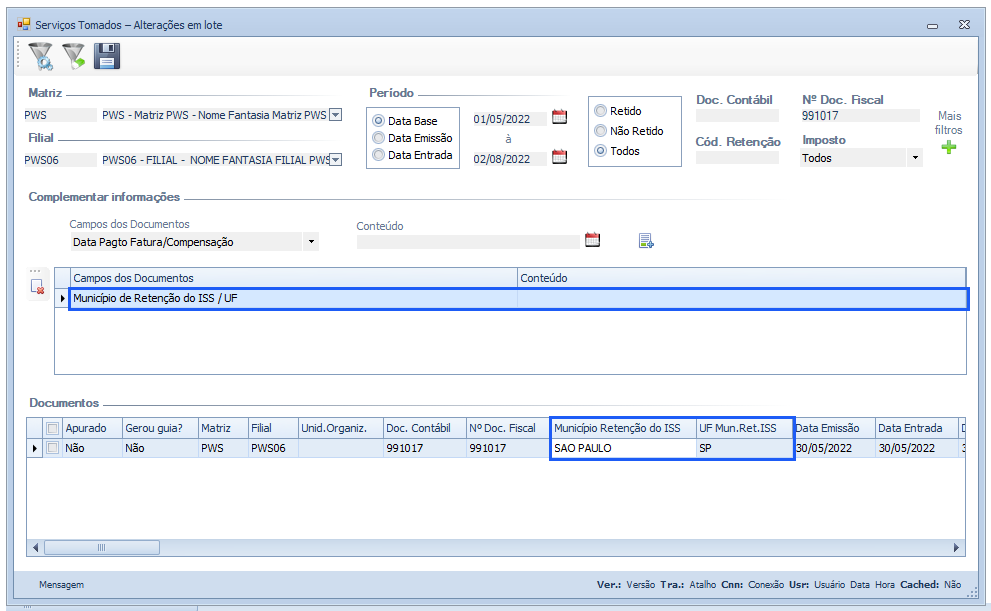Click the filter search funnel icon

[41, 57]
